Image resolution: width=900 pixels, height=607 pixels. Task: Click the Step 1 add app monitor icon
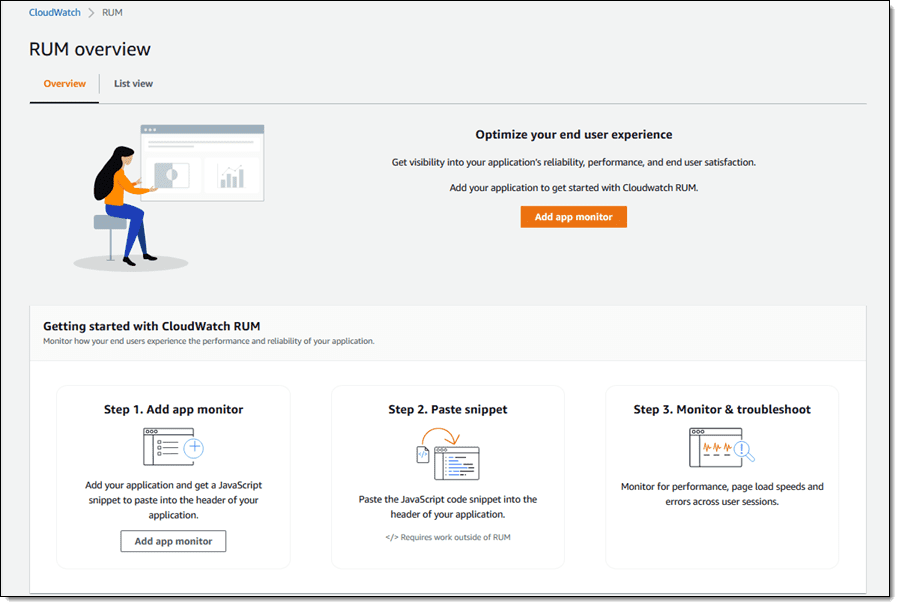point(173,446)
